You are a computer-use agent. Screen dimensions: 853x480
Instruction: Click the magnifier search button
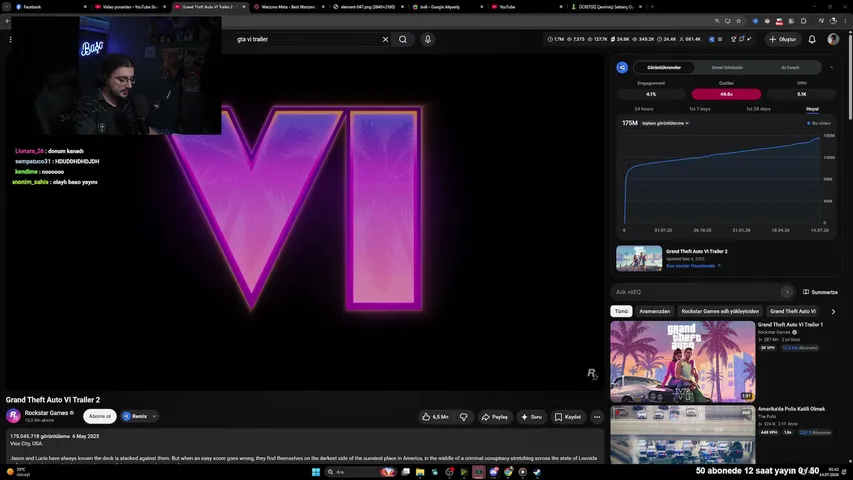tap(403, 39)
